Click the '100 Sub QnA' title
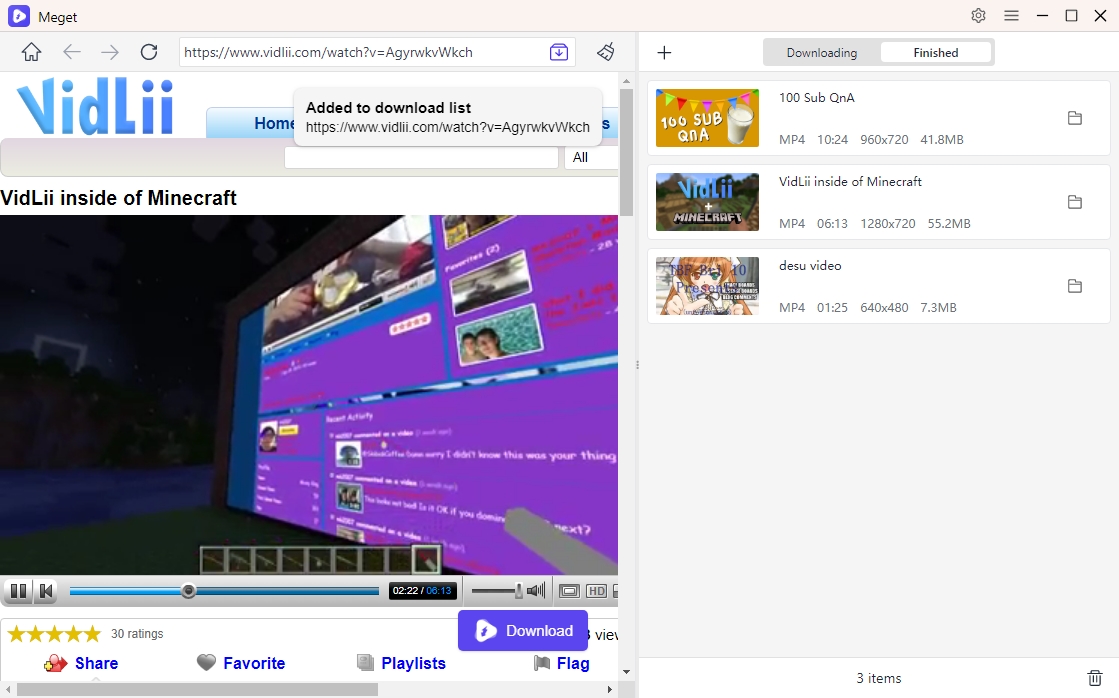The image size is (1119, 698). (x=816, y=98)
